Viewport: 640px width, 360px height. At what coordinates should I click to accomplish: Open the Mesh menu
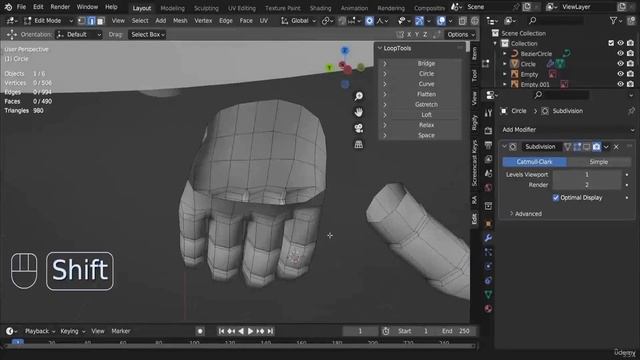(x=180, y=21)
